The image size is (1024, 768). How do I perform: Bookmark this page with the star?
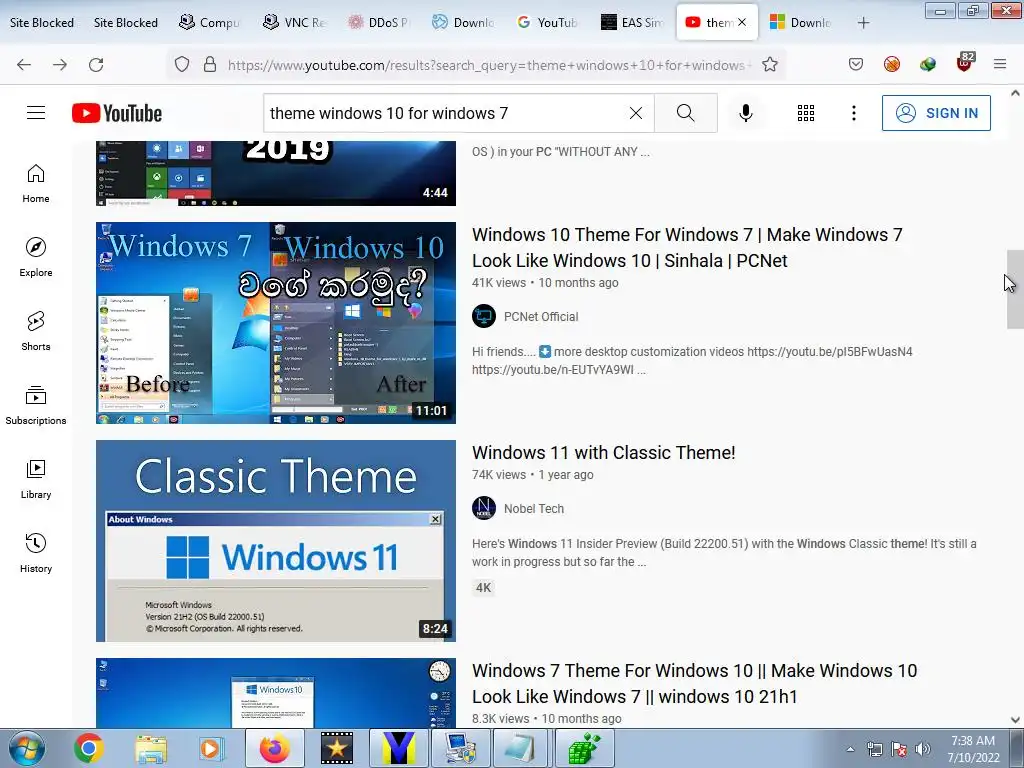(770, 65)
